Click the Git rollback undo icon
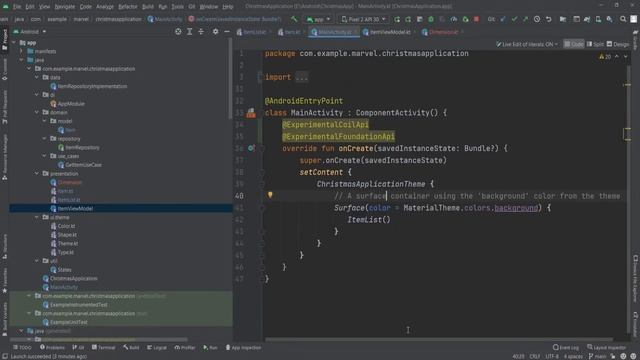Image resolution: width=640 pixels, height=360 pixels. 549,19
